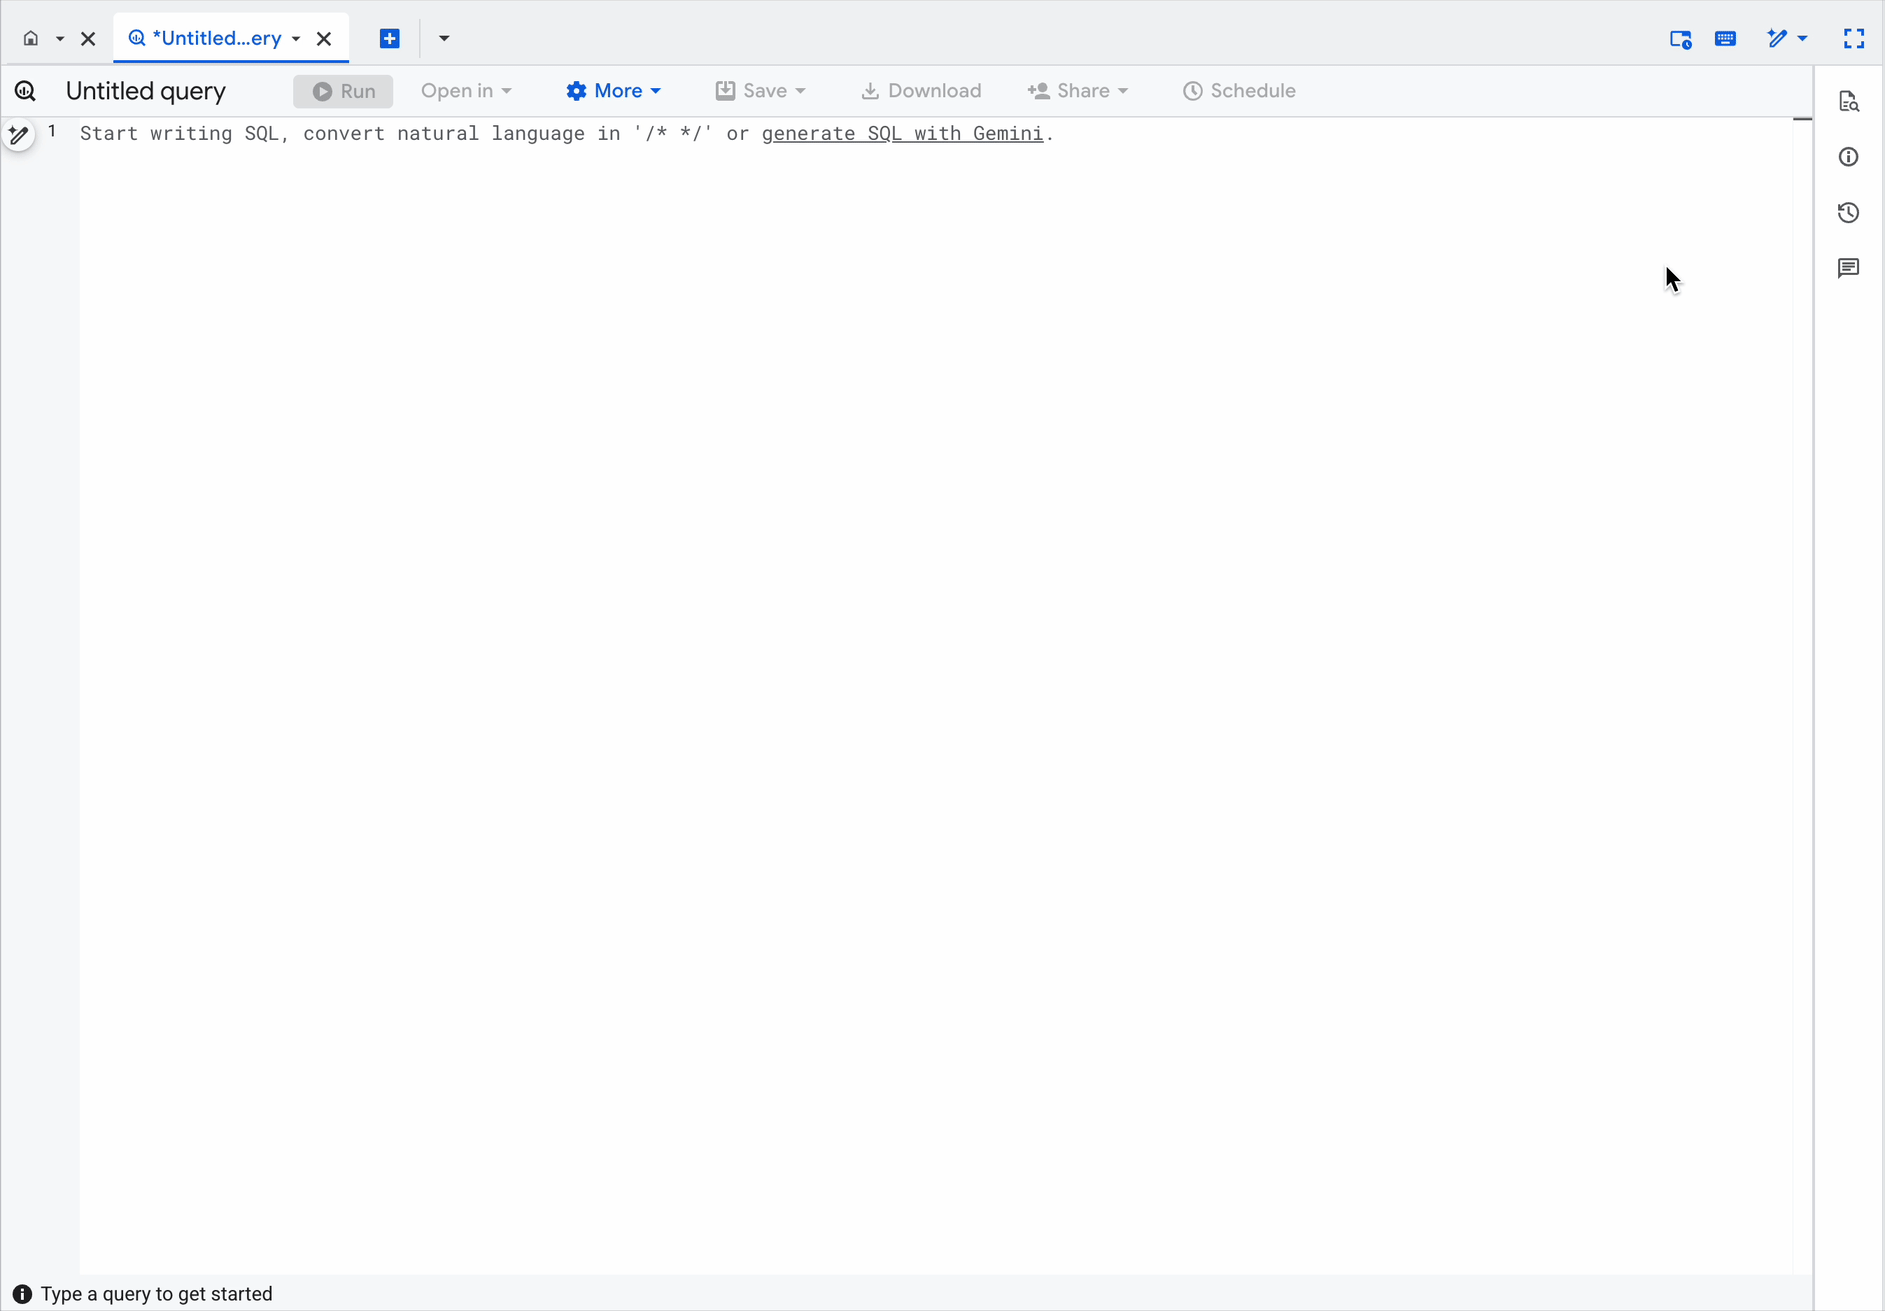Expand the new tab options dropdown

pyautogui.click(x=444, y=39)
